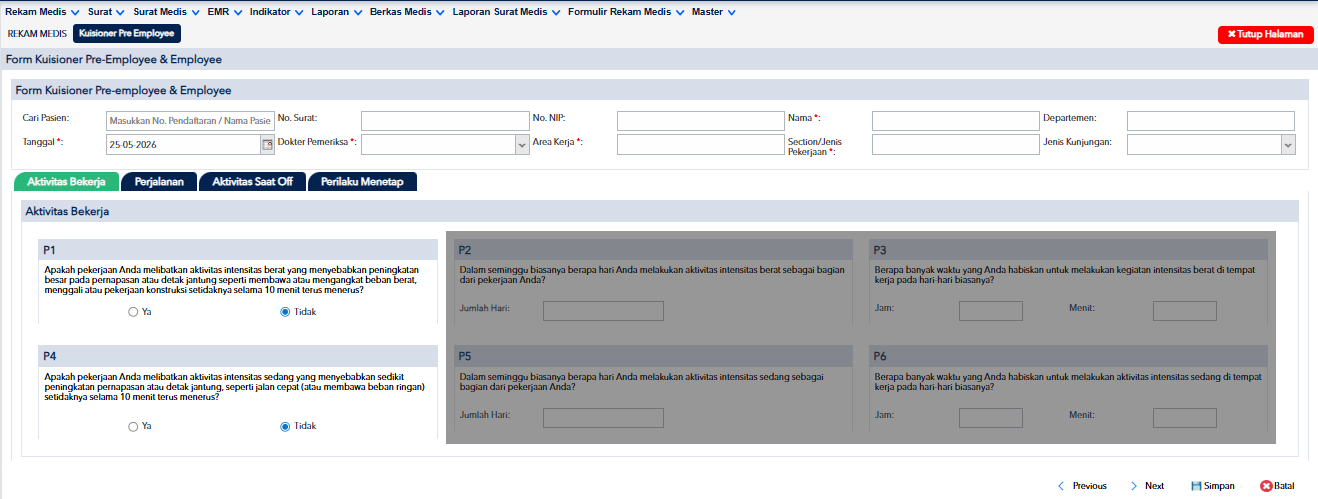The image size is (1318, 499).
Task: Open the Berkas Medis menu
Action: pyautogui.click(x=407, y=12)
